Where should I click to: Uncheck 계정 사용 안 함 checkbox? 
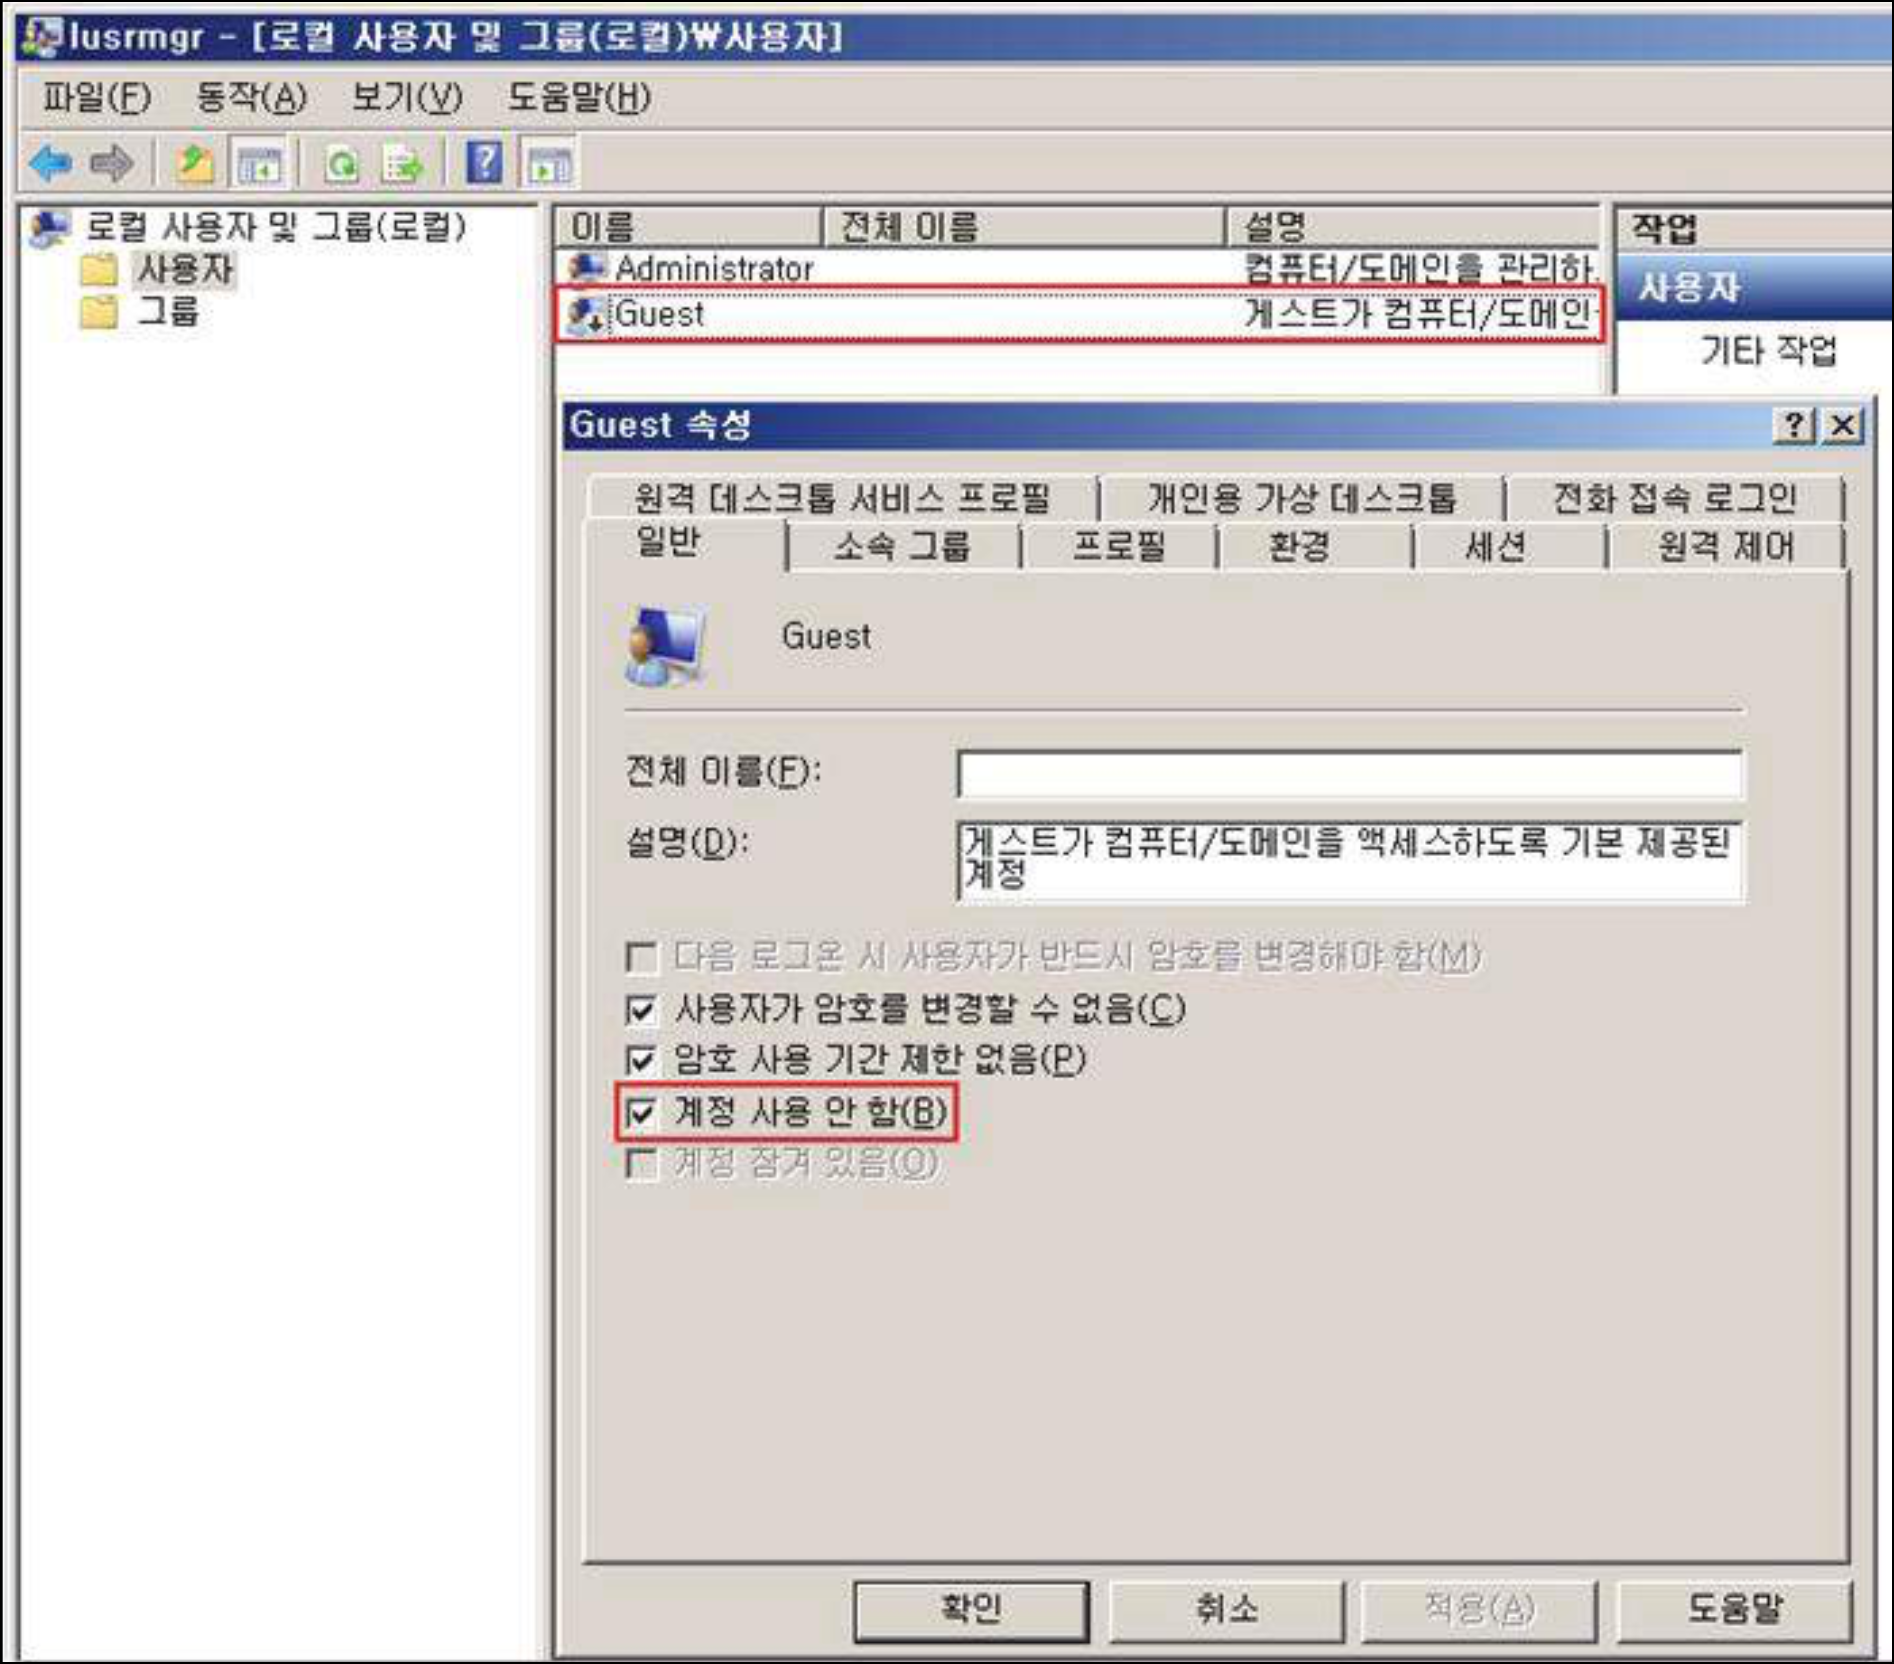(641, 1111)
